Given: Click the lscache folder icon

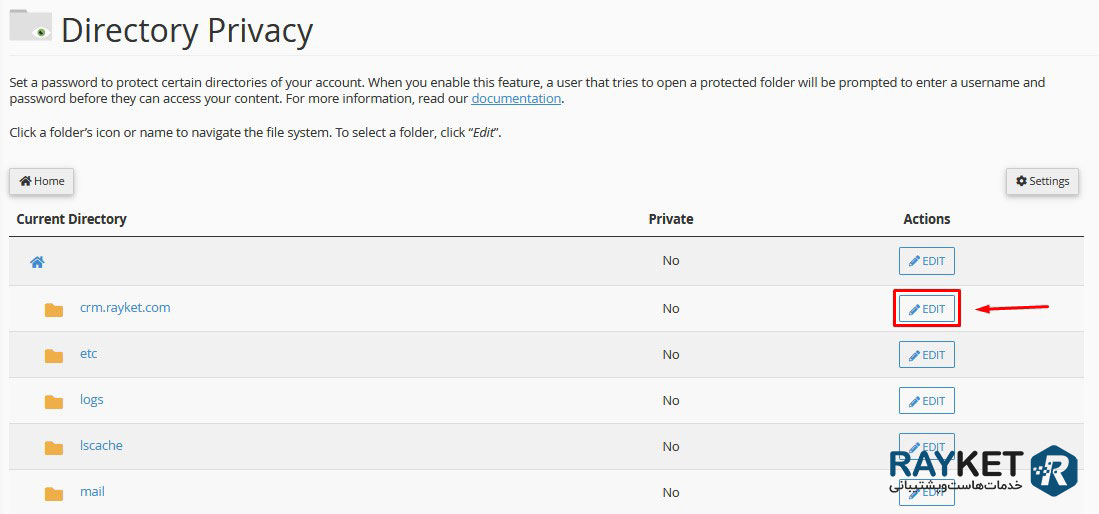Looking at the screenshot, I should [x=54, y=447].
